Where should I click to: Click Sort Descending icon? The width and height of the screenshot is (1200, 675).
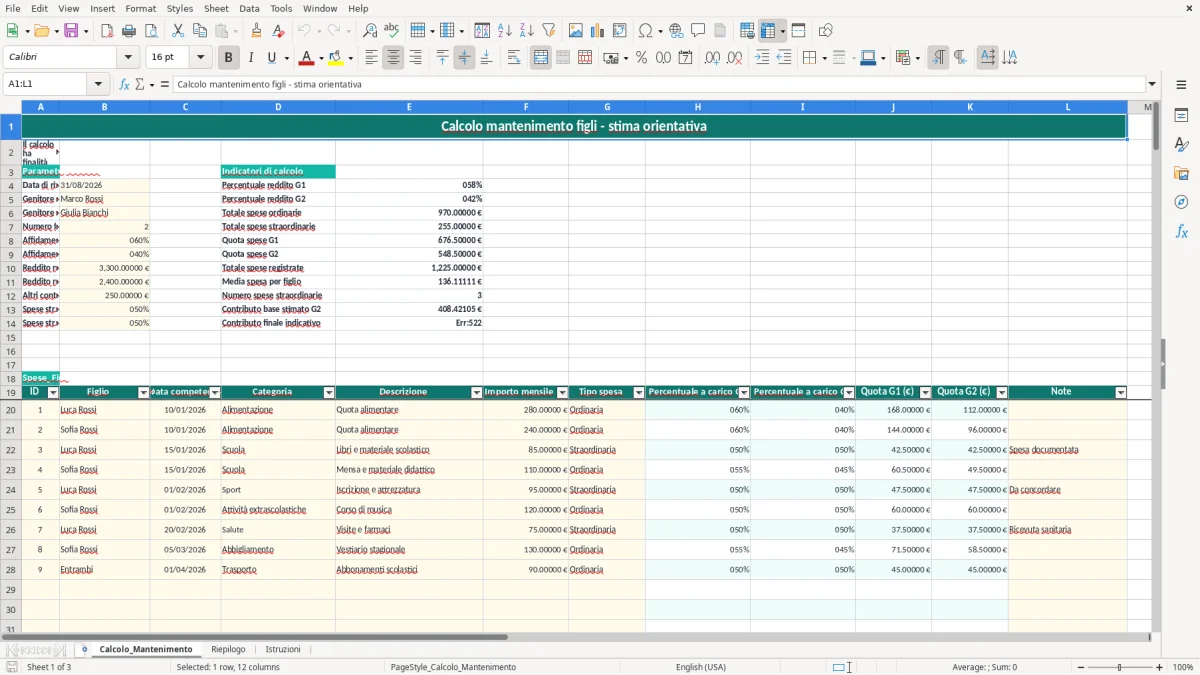pyautogui.click(x=526, y=31)
